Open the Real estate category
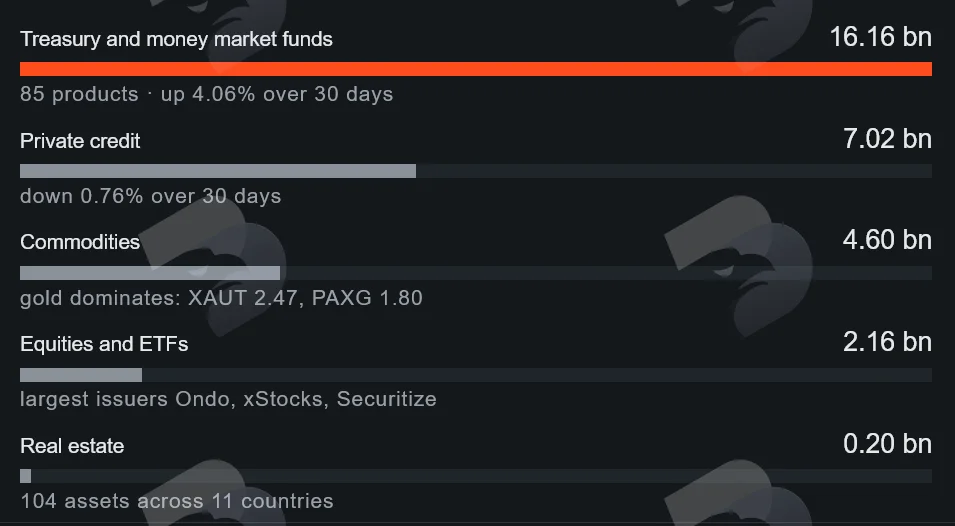Image resolution: width=955 pixels, height=526 pixels. (x=72, y=446)
